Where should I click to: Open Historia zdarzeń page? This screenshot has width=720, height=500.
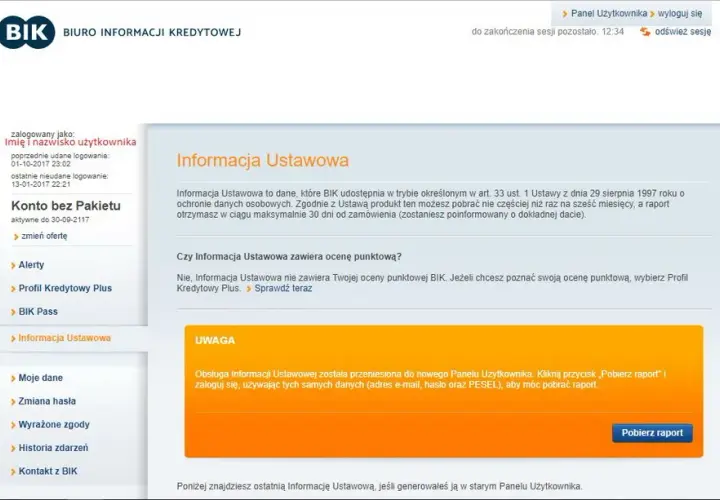click(x=53, y=448)
